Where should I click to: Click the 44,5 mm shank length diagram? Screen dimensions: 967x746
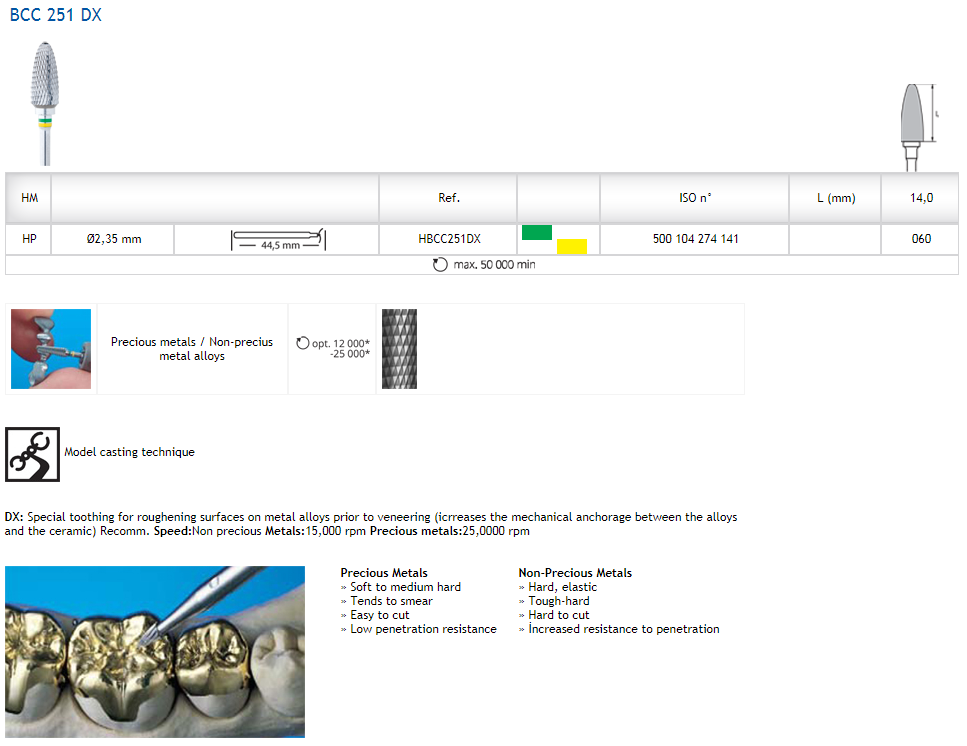click(279, 240)
